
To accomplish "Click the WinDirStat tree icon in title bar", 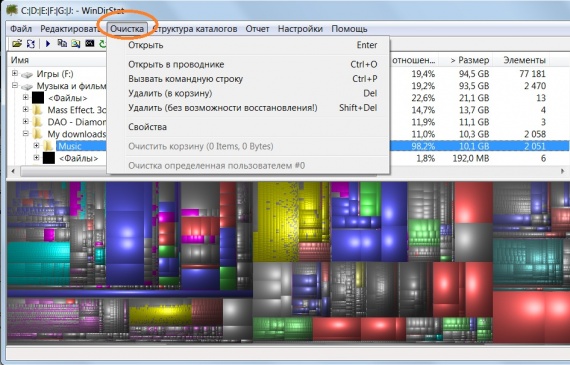I will pyautogui.click(x=12, y=9).
